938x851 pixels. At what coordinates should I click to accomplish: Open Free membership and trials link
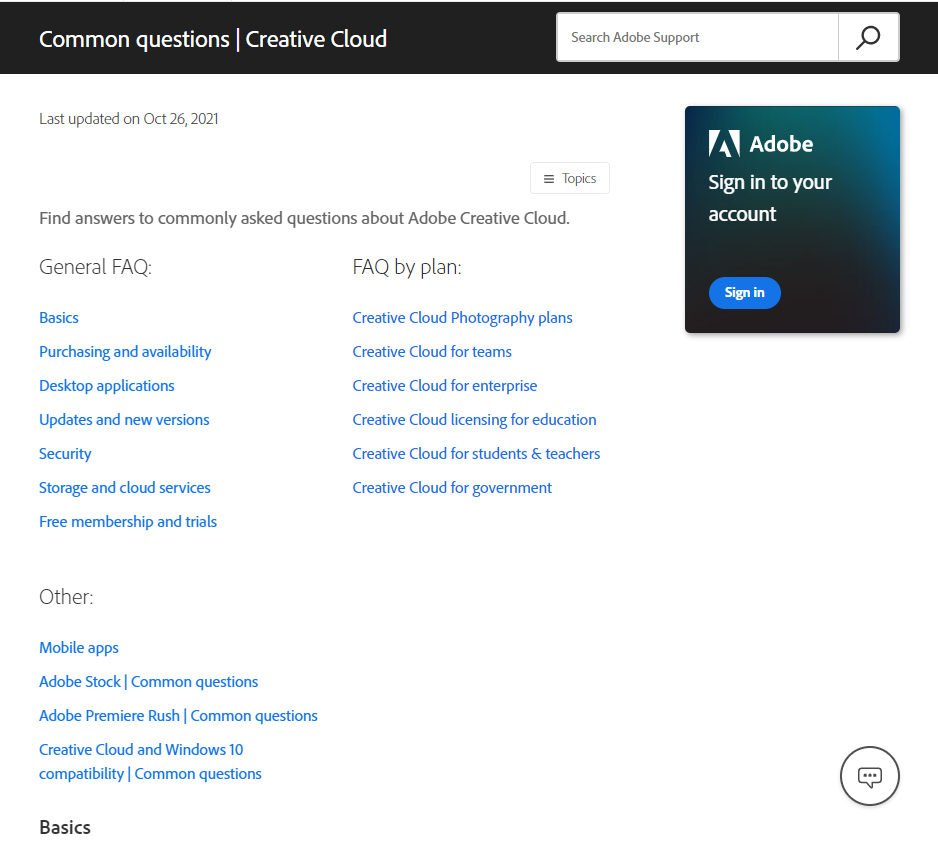click(128, 522)
